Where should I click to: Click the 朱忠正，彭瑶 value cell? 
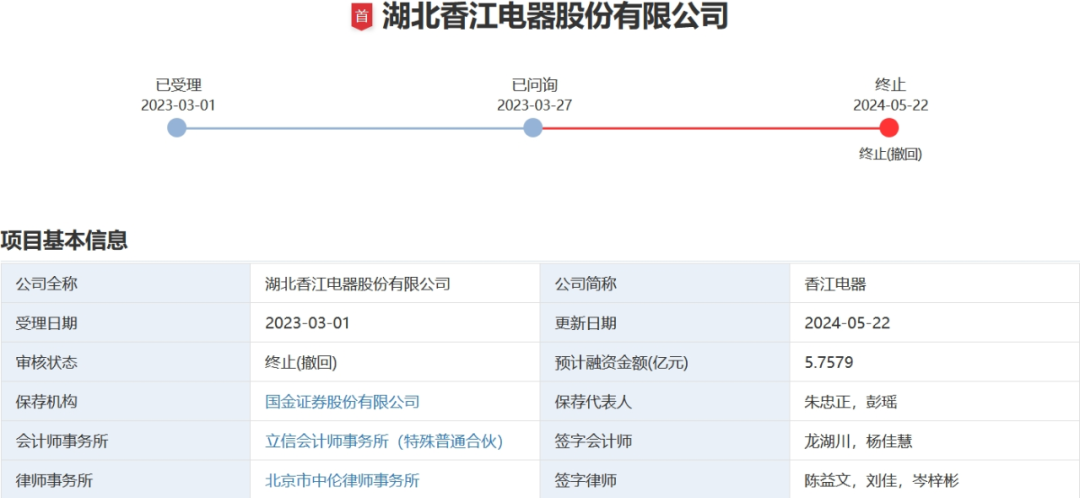(x=935, y=402)
